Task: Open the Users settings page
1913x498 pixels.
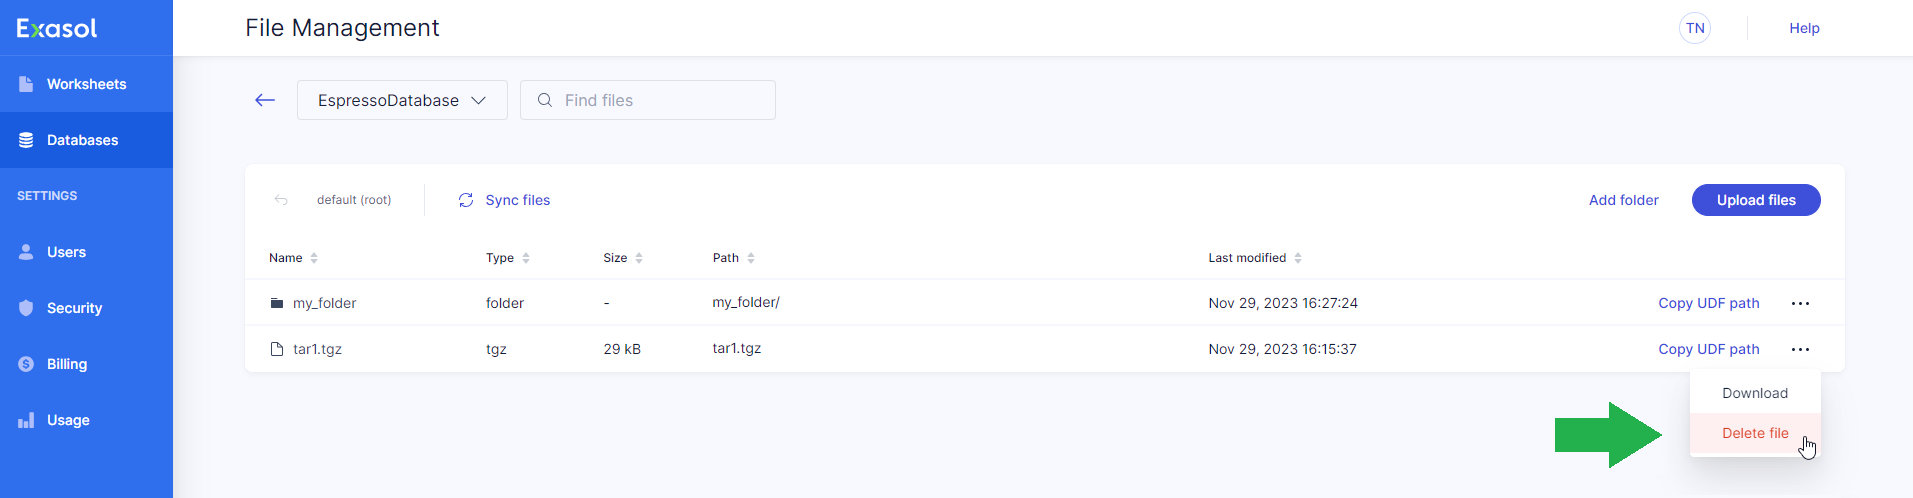Action: point(66,252)
